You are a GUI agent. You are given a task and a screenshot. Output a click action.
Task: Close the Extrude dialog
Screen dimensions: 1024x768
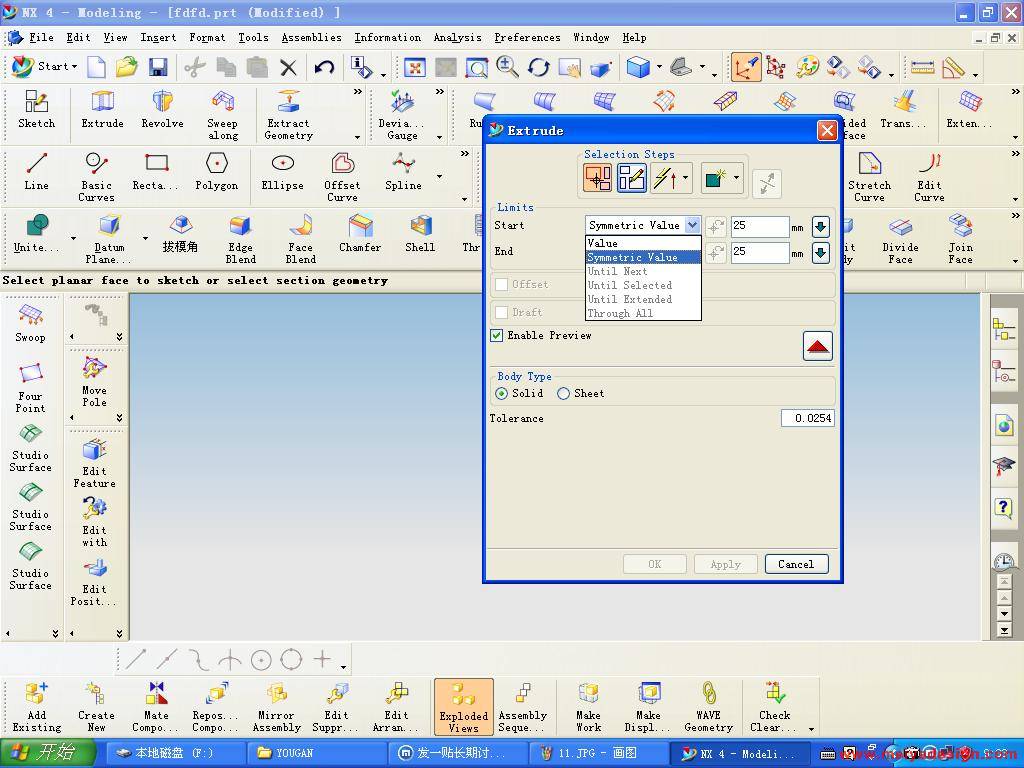click(827, 131)
